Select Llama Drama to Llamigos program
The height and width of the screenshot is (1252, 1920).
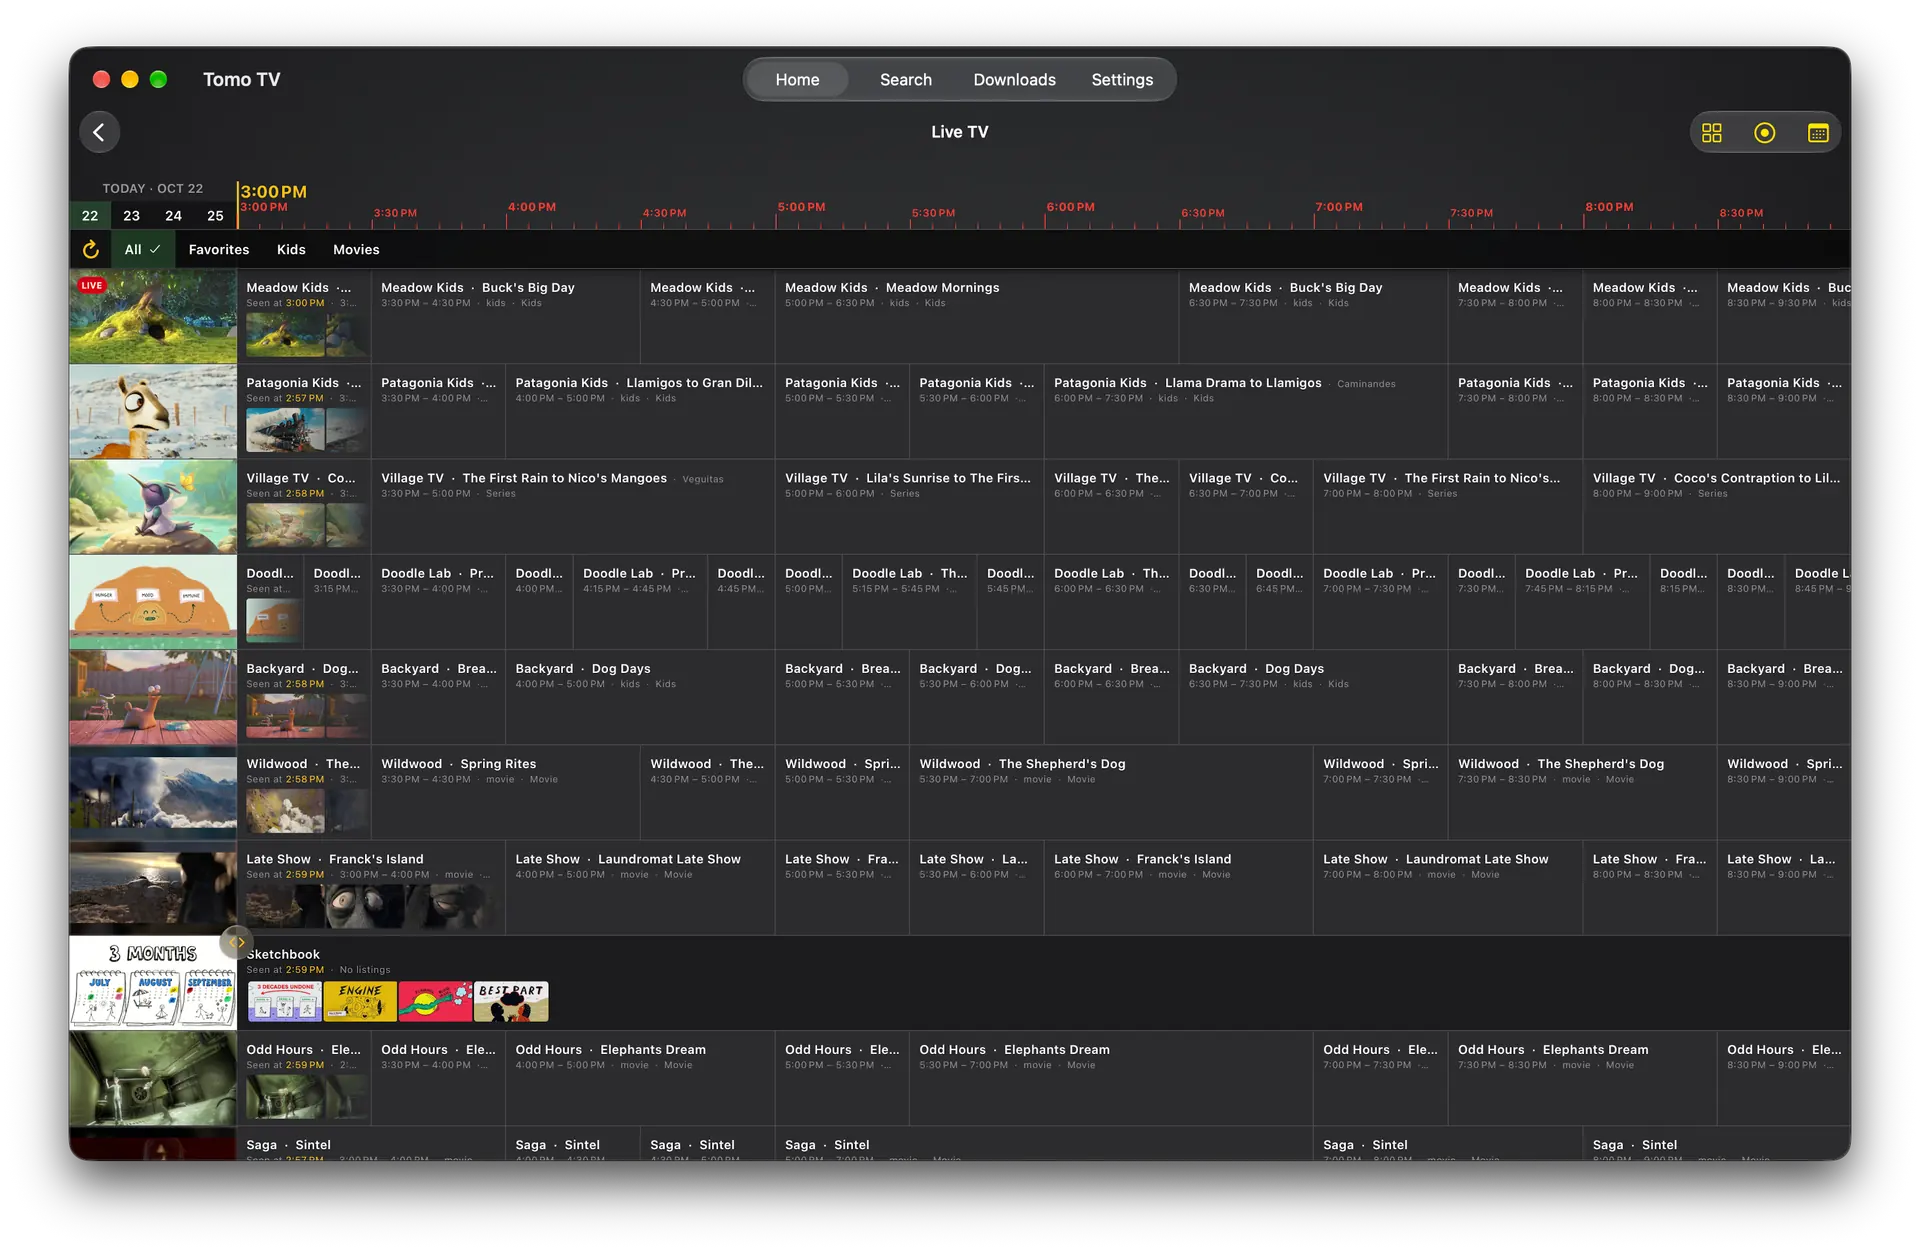1246,411
